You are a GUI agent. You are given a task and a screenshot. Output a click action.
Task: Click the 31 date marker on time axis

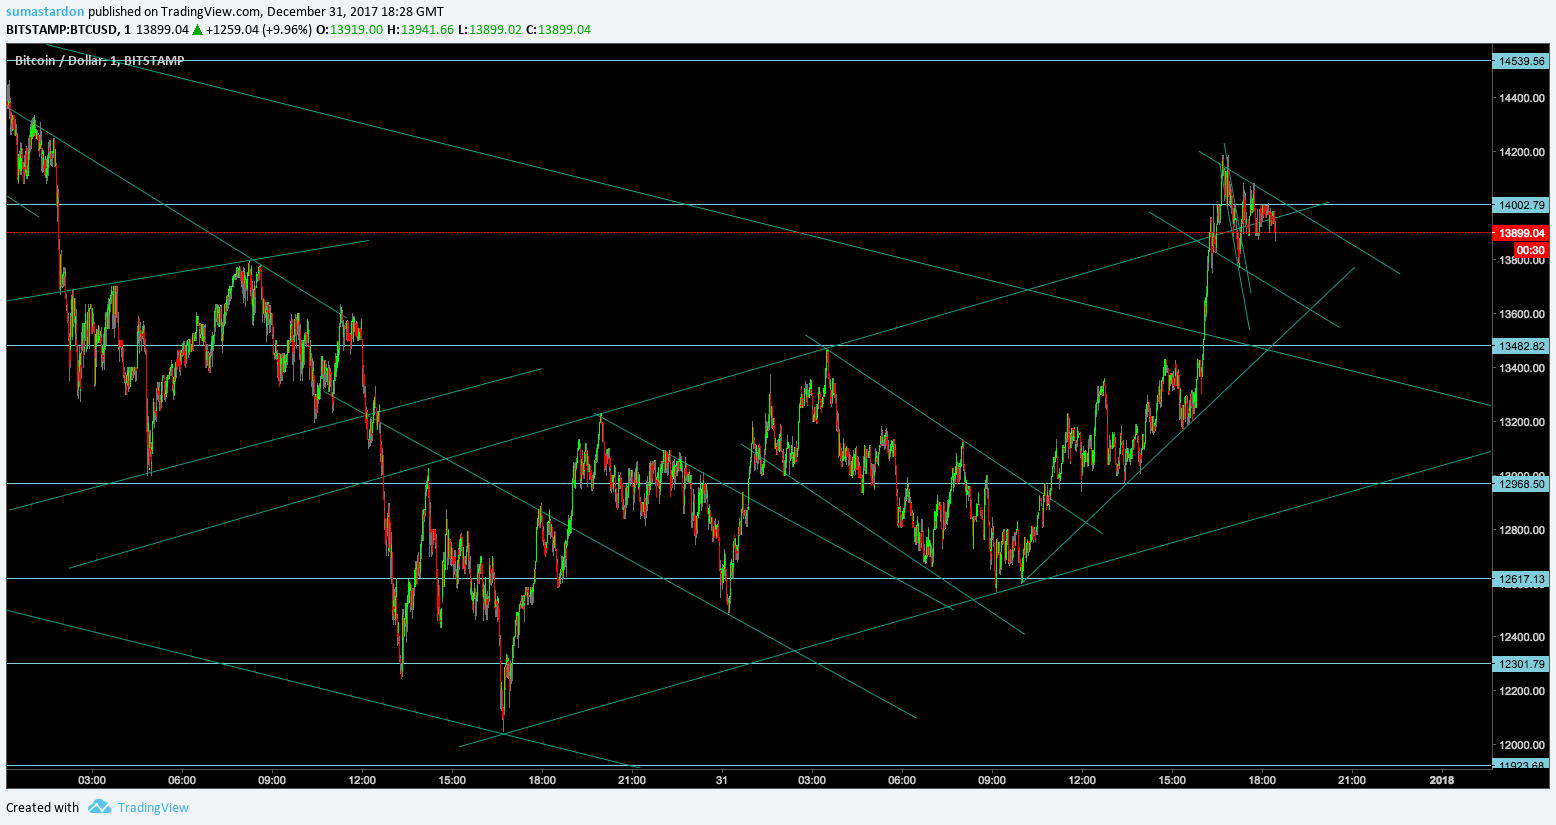pyautogui.click(x=721, y=780)
